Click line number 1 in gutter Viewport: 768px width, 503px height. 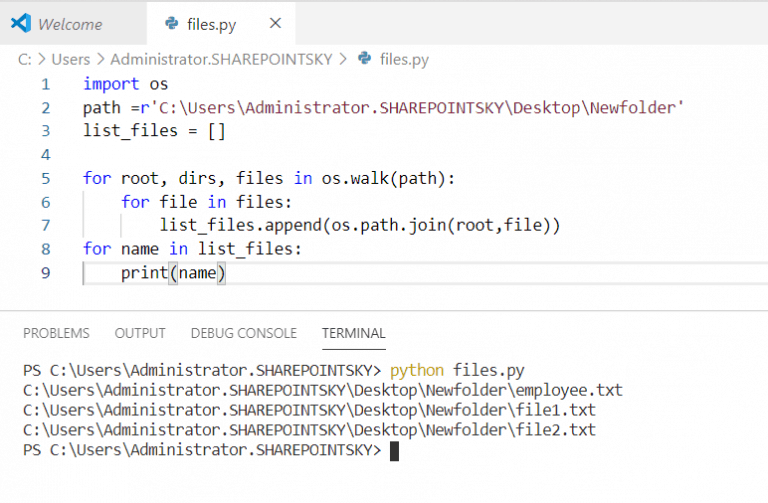pyautogui.click(x=46, y=84)
